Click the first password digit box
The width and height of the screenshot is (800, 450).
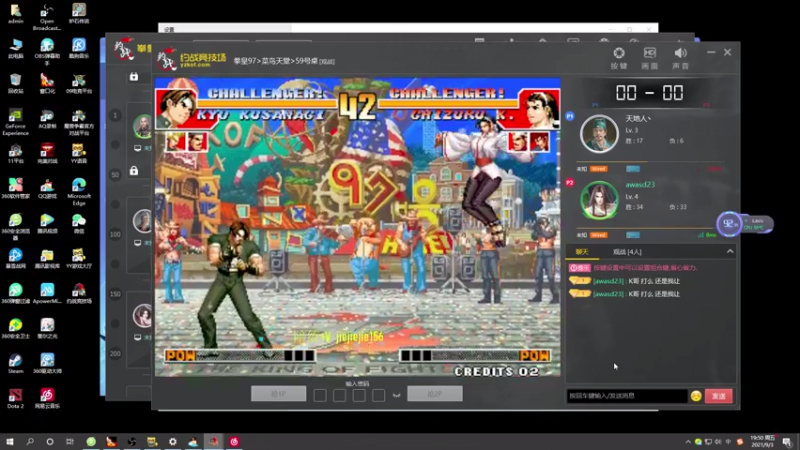[320, 395]
